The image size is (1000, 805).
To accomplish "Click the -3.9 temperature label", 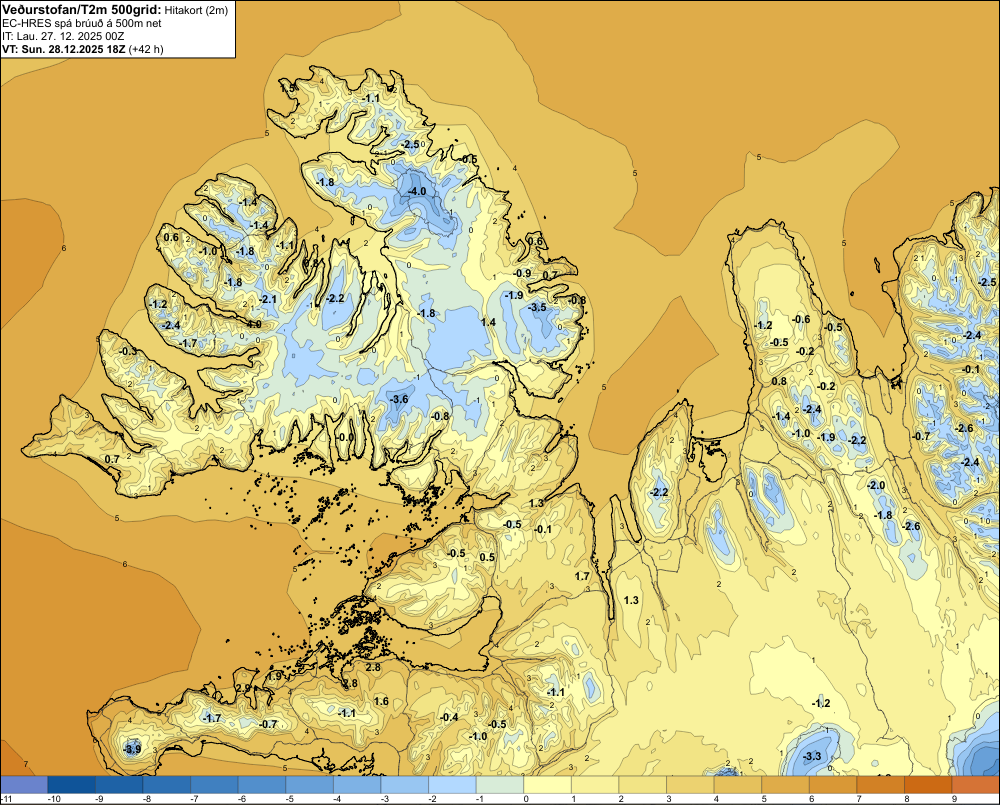I will click(x=131, y=749).
